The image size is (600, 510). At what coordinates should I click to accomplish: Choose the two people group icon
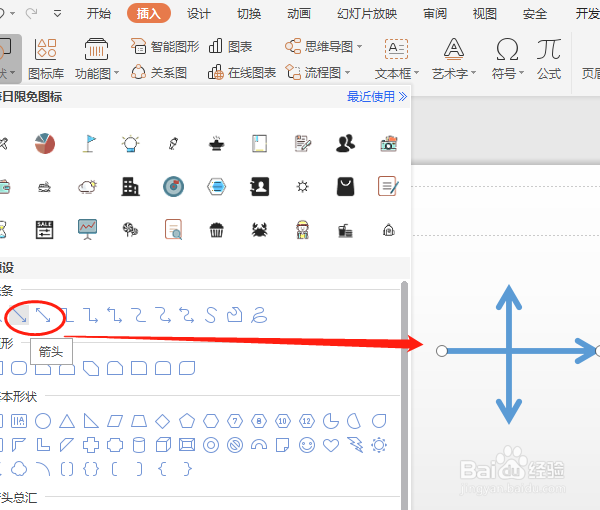pyautogui.click(x=345, y=143)
